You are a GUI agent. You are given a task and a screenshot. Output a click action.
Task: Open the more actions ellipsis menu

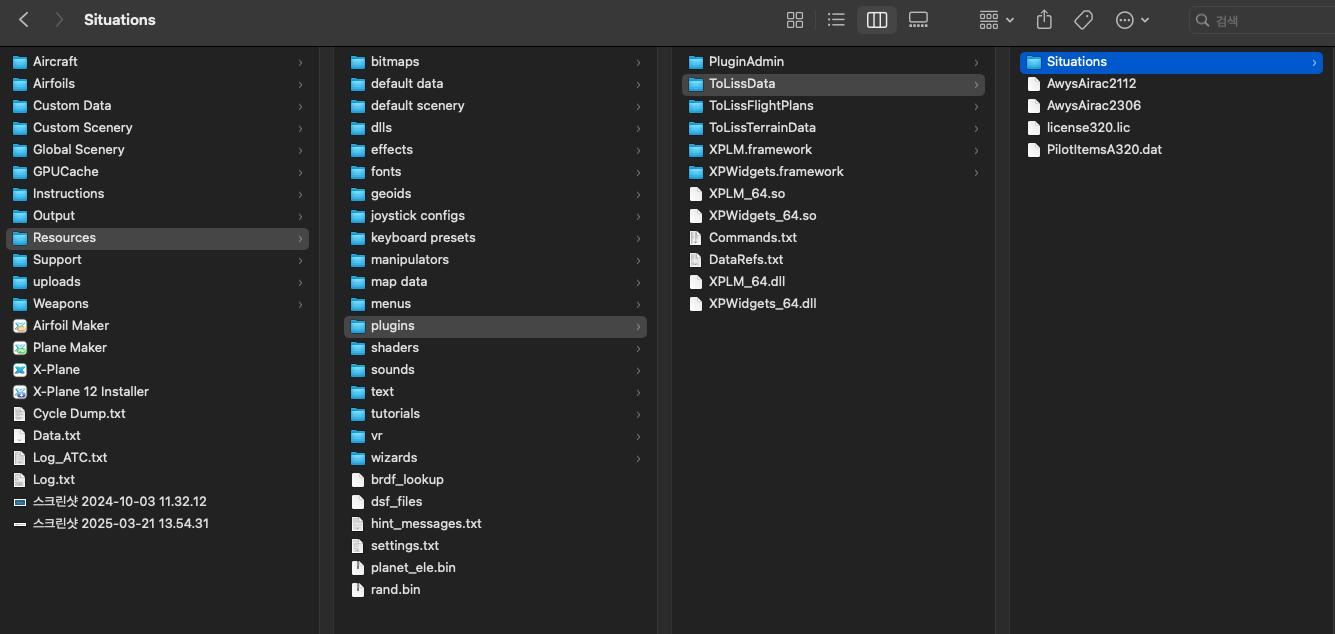pos(1132,20)
